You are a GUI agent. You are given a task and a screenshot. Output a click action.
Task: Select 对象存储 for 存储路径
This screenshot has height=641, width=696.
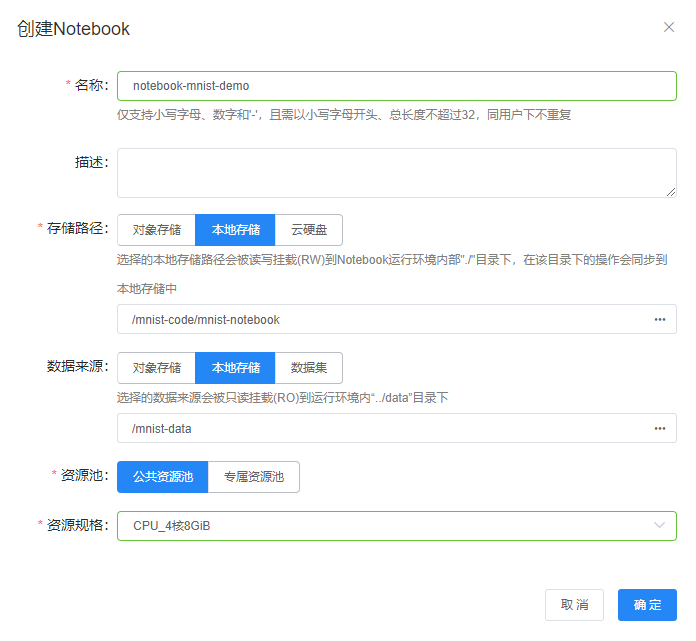(x=156, y=230)
